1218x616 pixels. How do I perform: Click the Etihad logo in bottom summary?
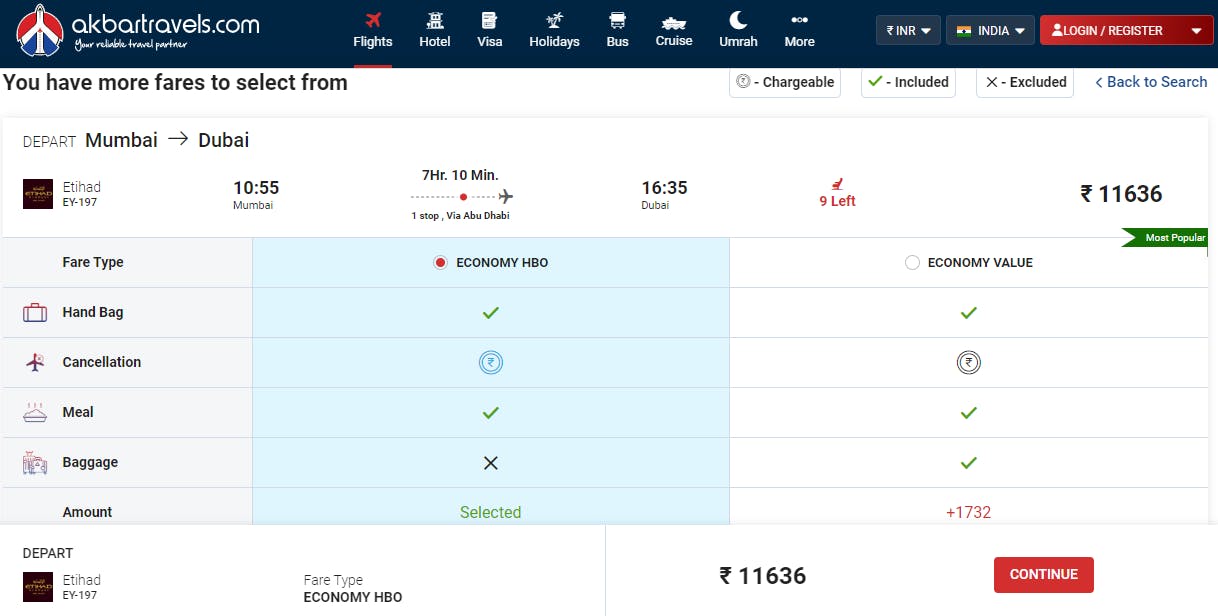38,587
